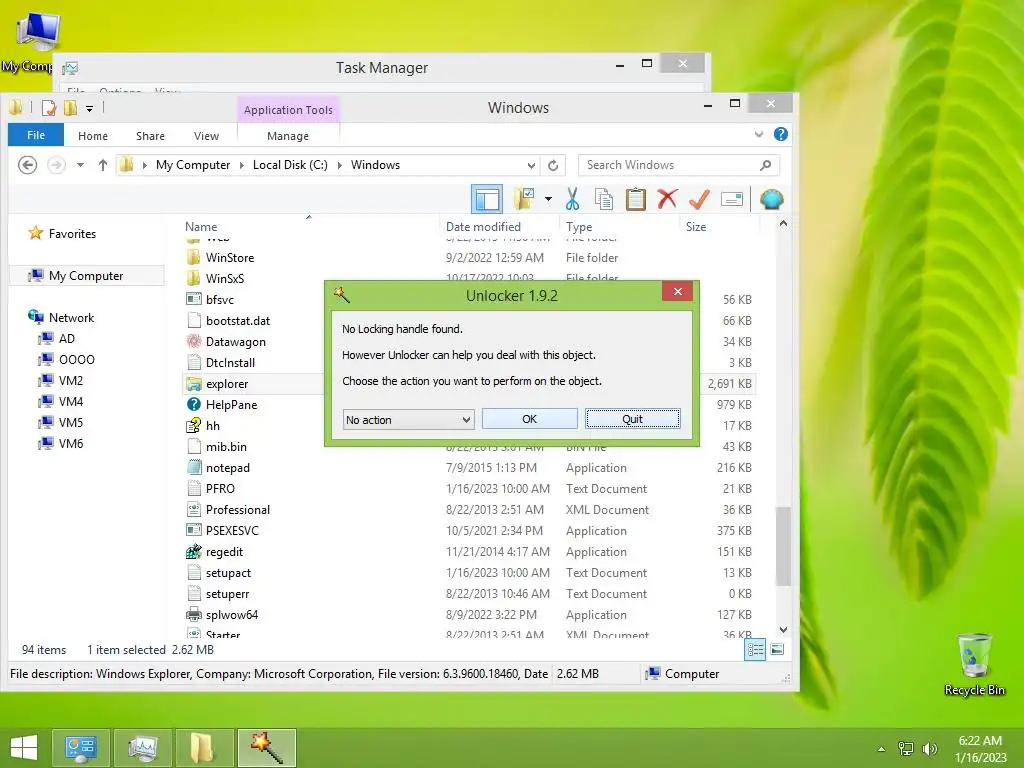Open the Start button
The height and width of the screenshot is (768, 1024).
pos(24,748)
